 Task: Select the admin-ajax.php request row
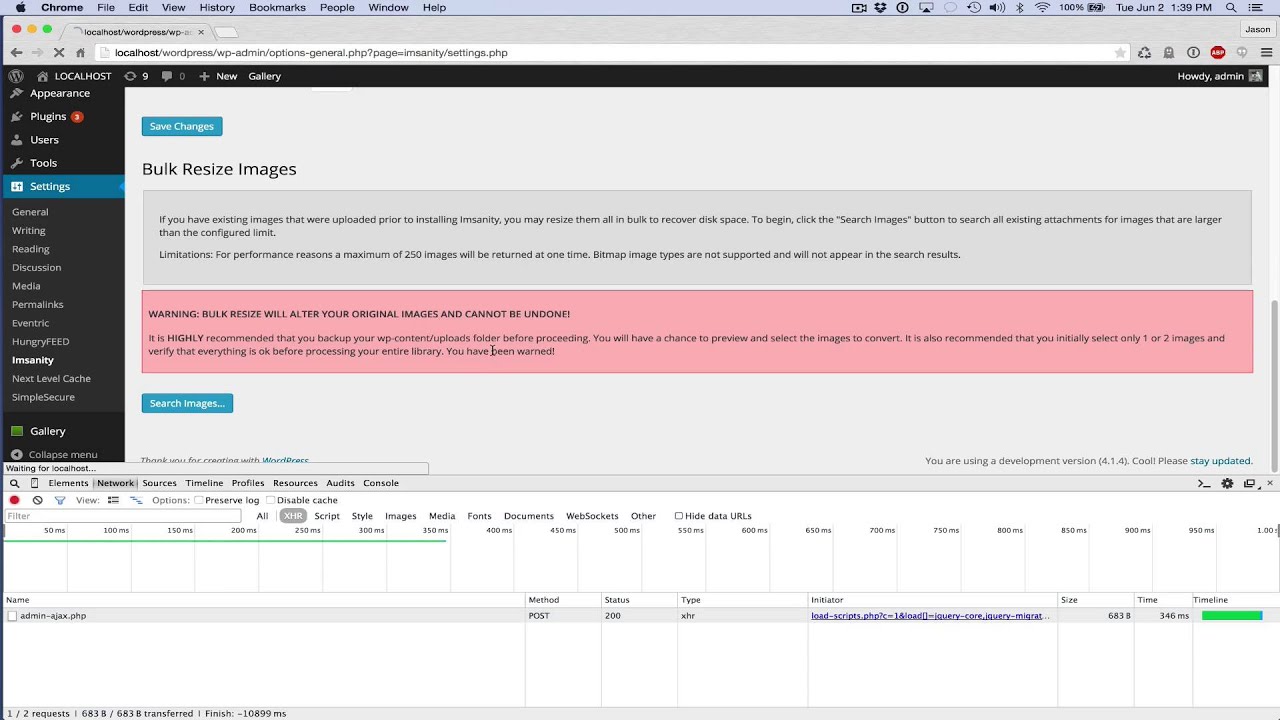(x=640, y=616)
